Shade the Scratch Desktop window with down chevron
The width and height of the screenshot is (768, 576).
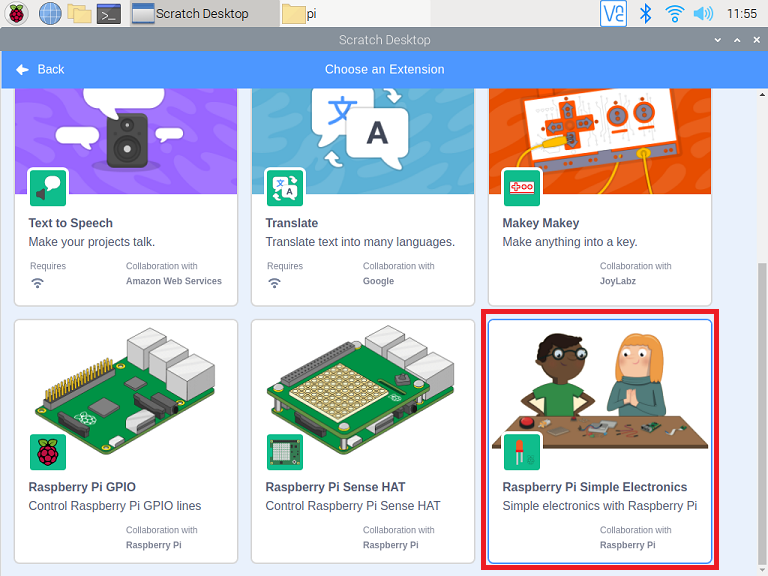click(x=718, y=40)
